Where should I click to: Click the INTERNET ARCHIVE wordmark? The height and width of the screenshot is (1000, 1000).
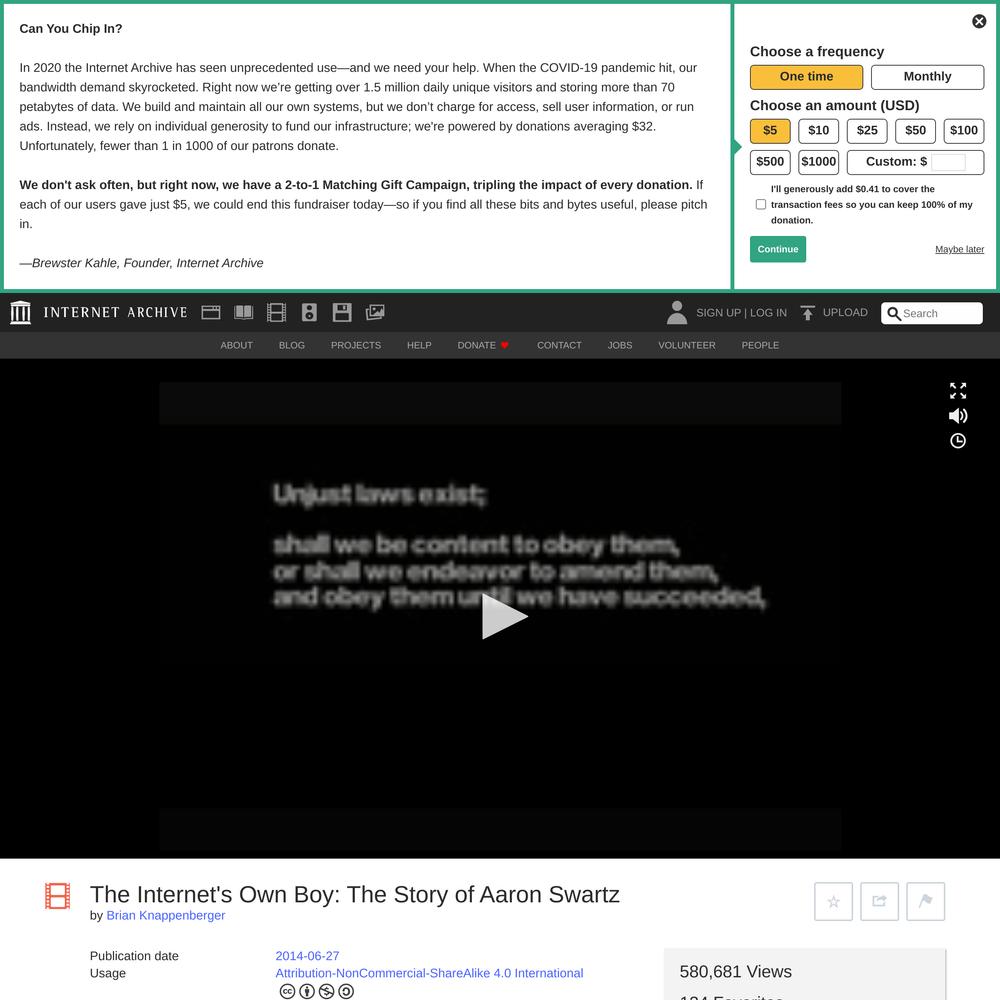click(x=115, y=312)
